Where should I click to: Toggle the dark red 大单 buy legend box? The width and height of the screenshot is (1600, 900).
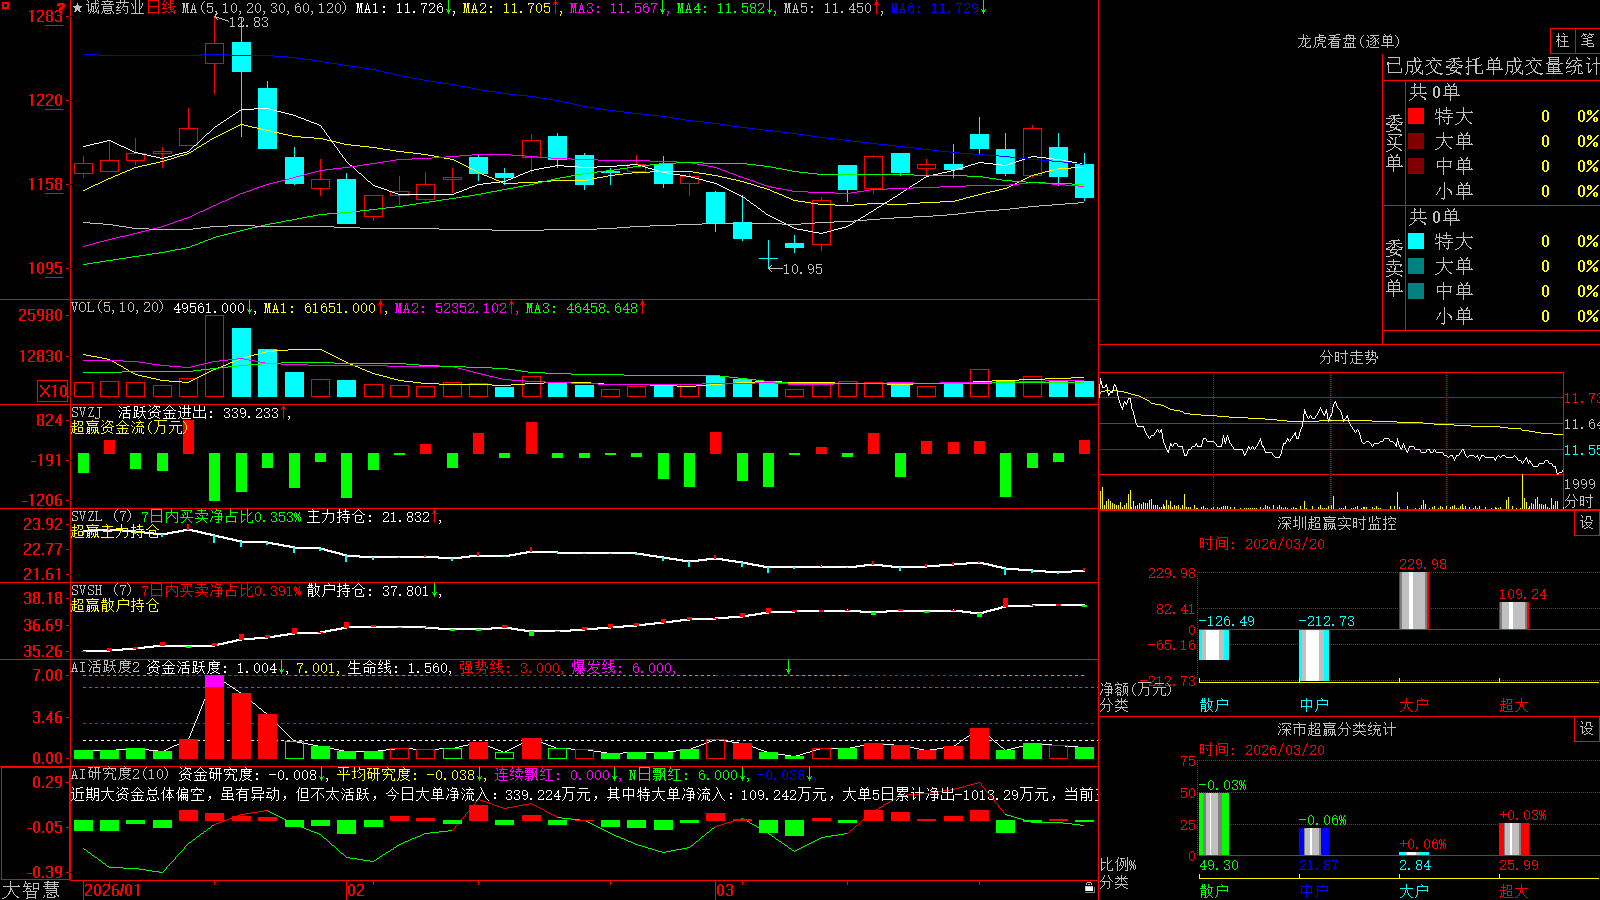pos(1416,141)
